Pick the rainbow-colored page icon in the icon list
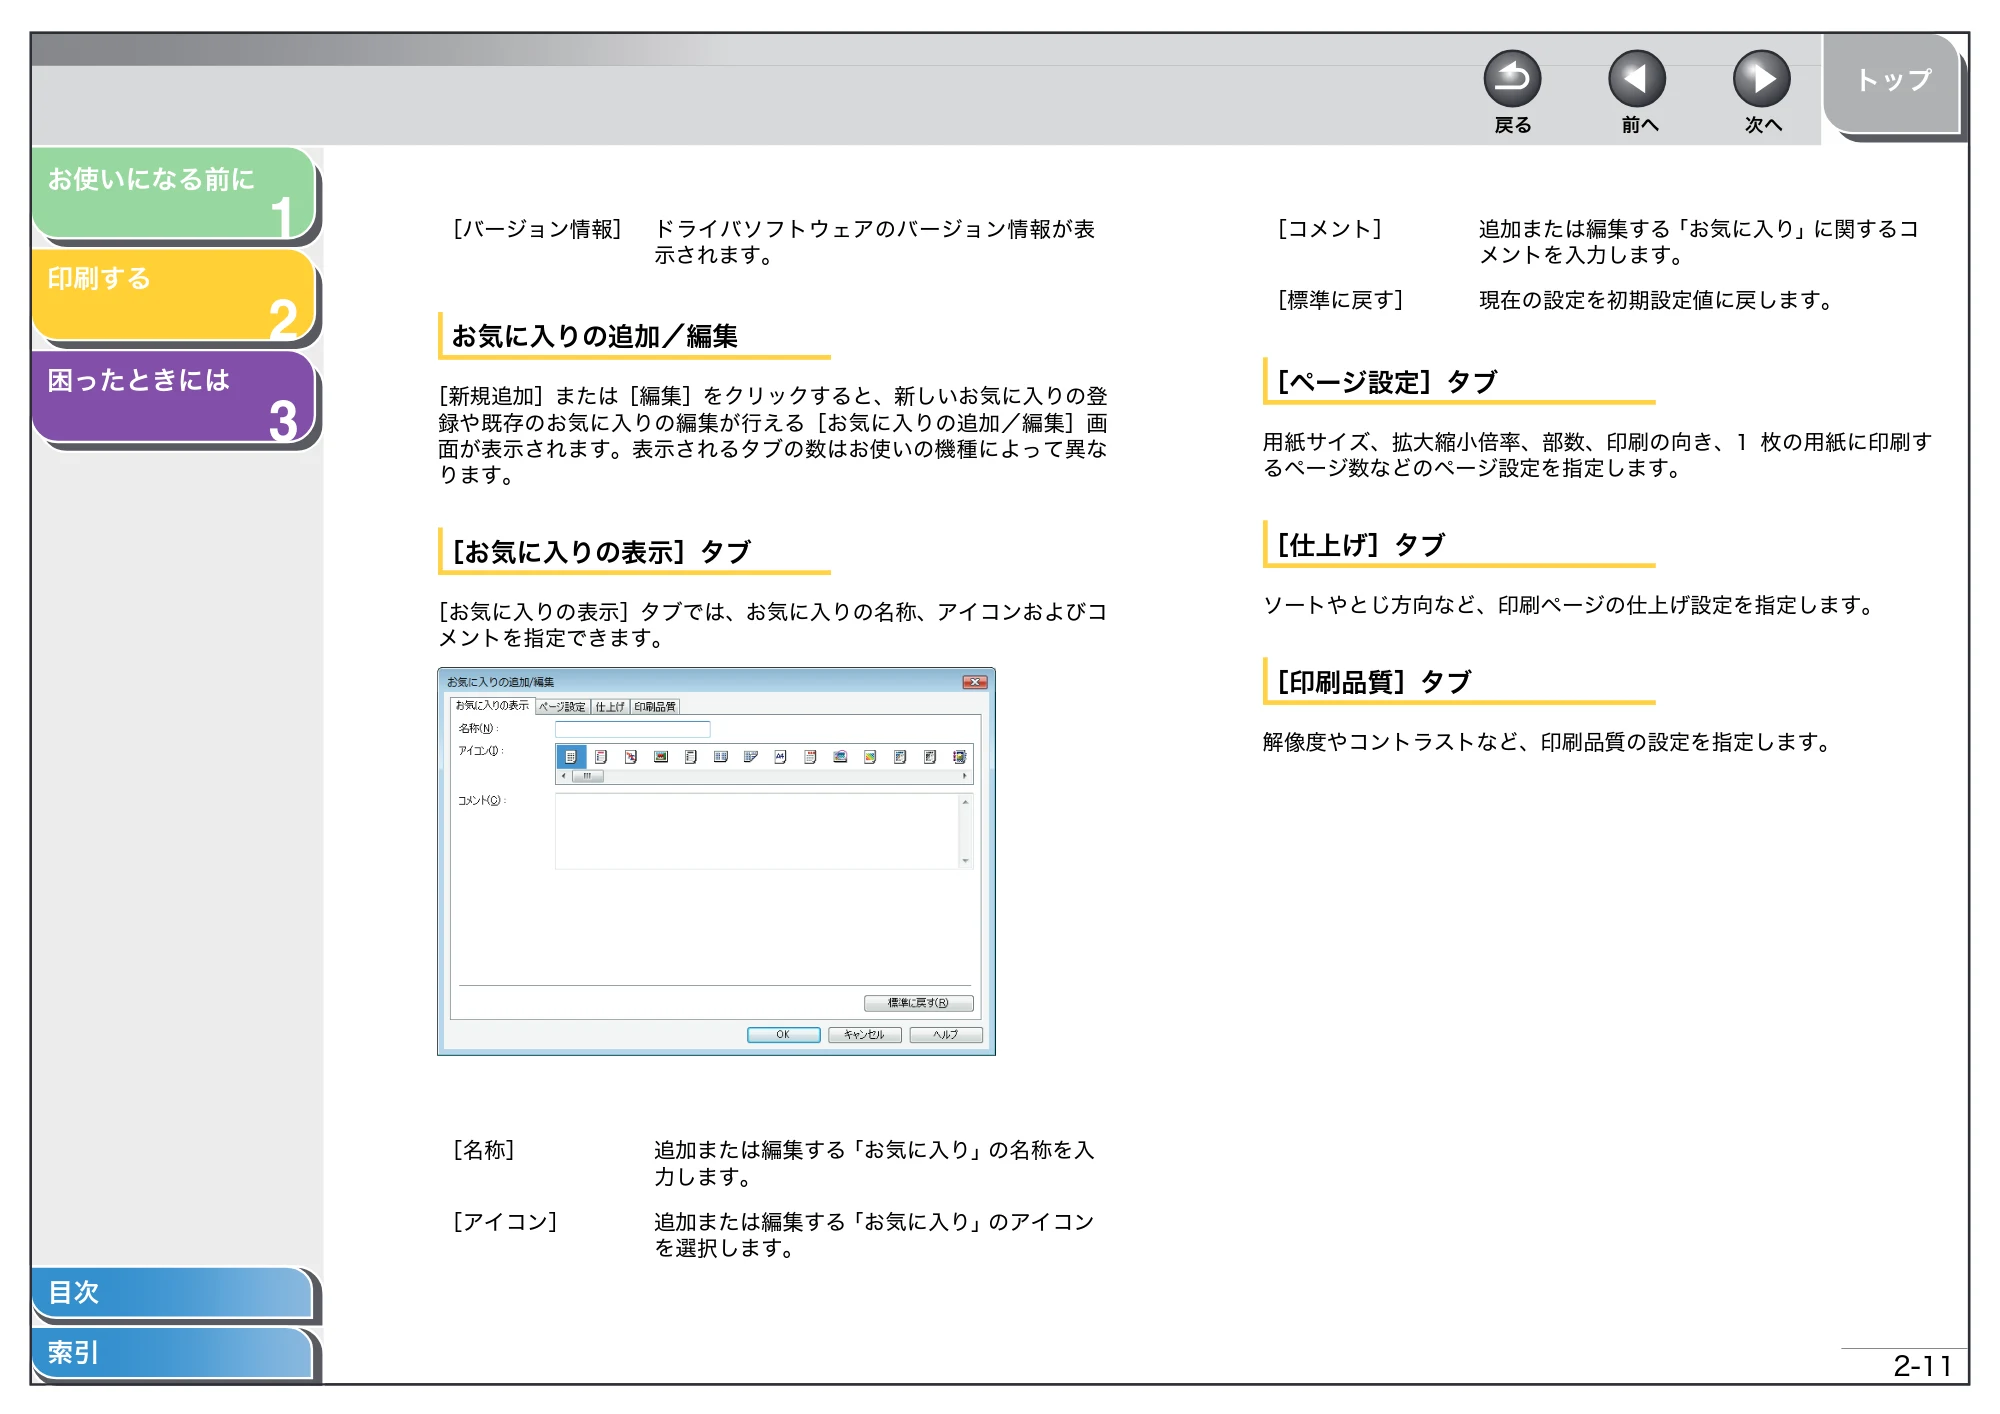Viewport: 2000px width, 1414px height. click(x=870, y=757)
